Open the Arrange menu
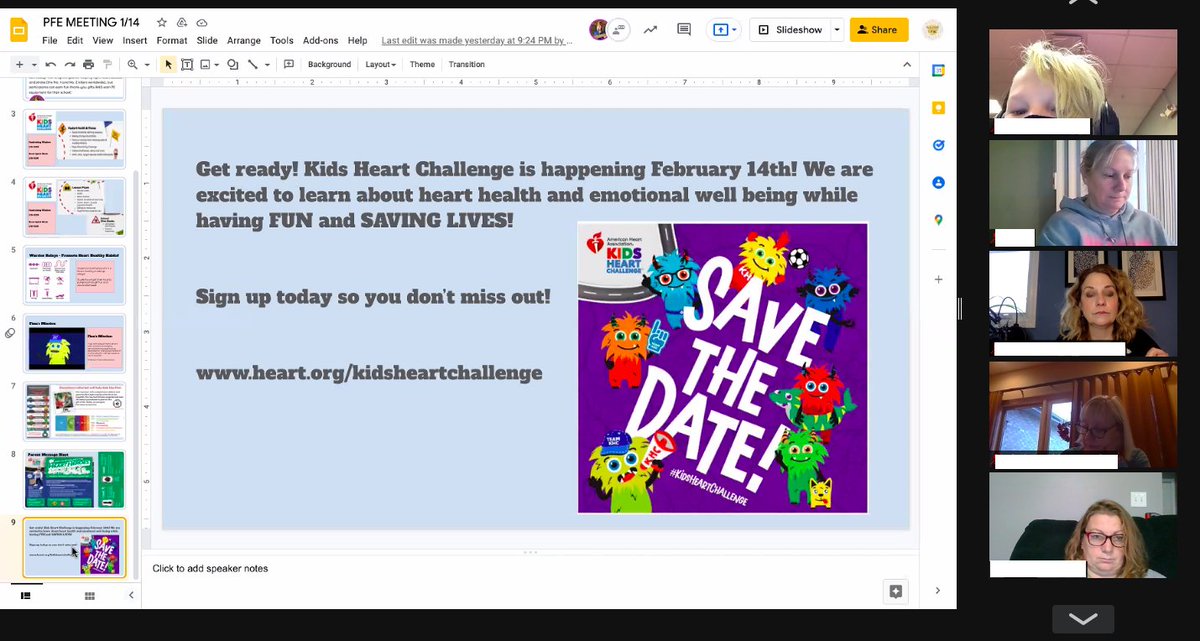The image size is (1200, 641). coord(244,41)
